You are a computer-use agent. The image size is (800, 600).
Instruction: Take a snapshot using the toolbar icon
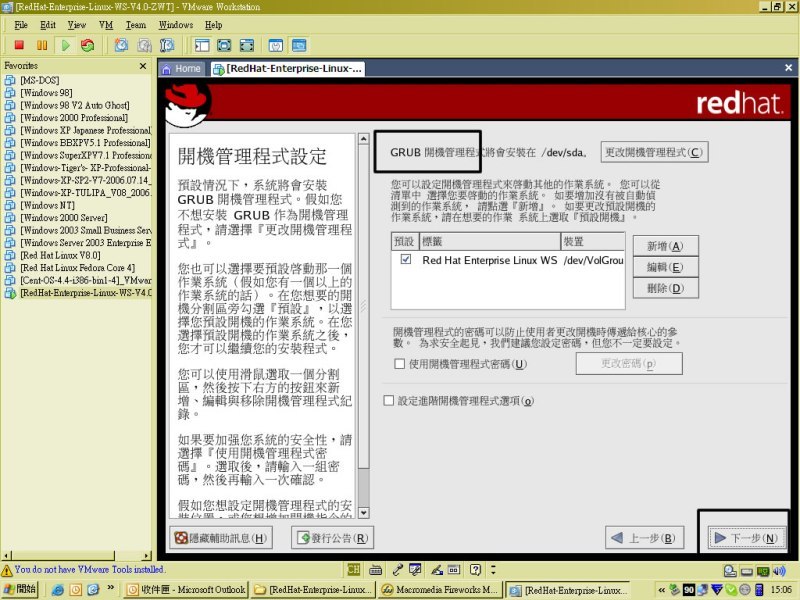(x=121, y=45)
